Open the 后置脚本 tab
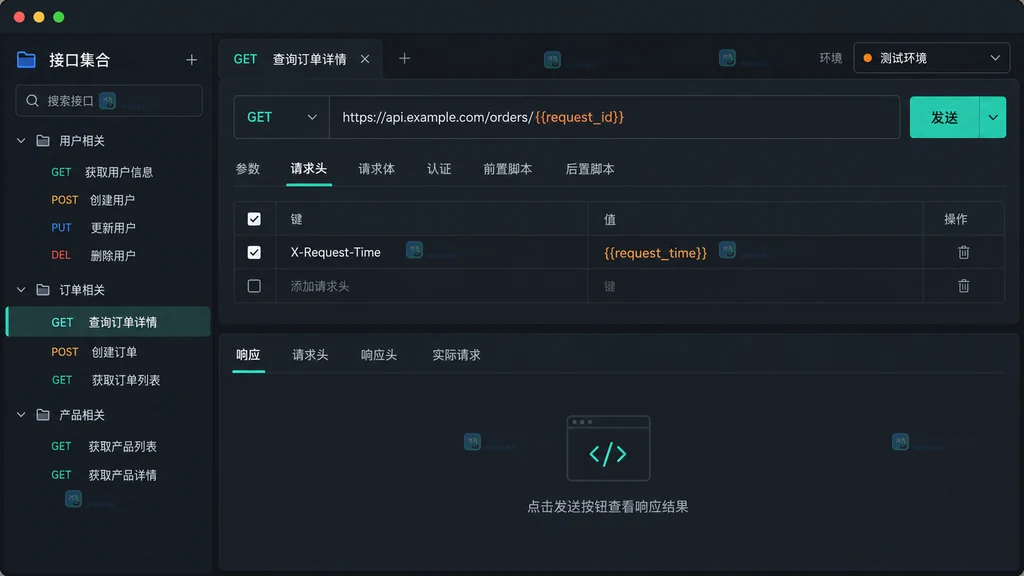 tap(590, 169)
